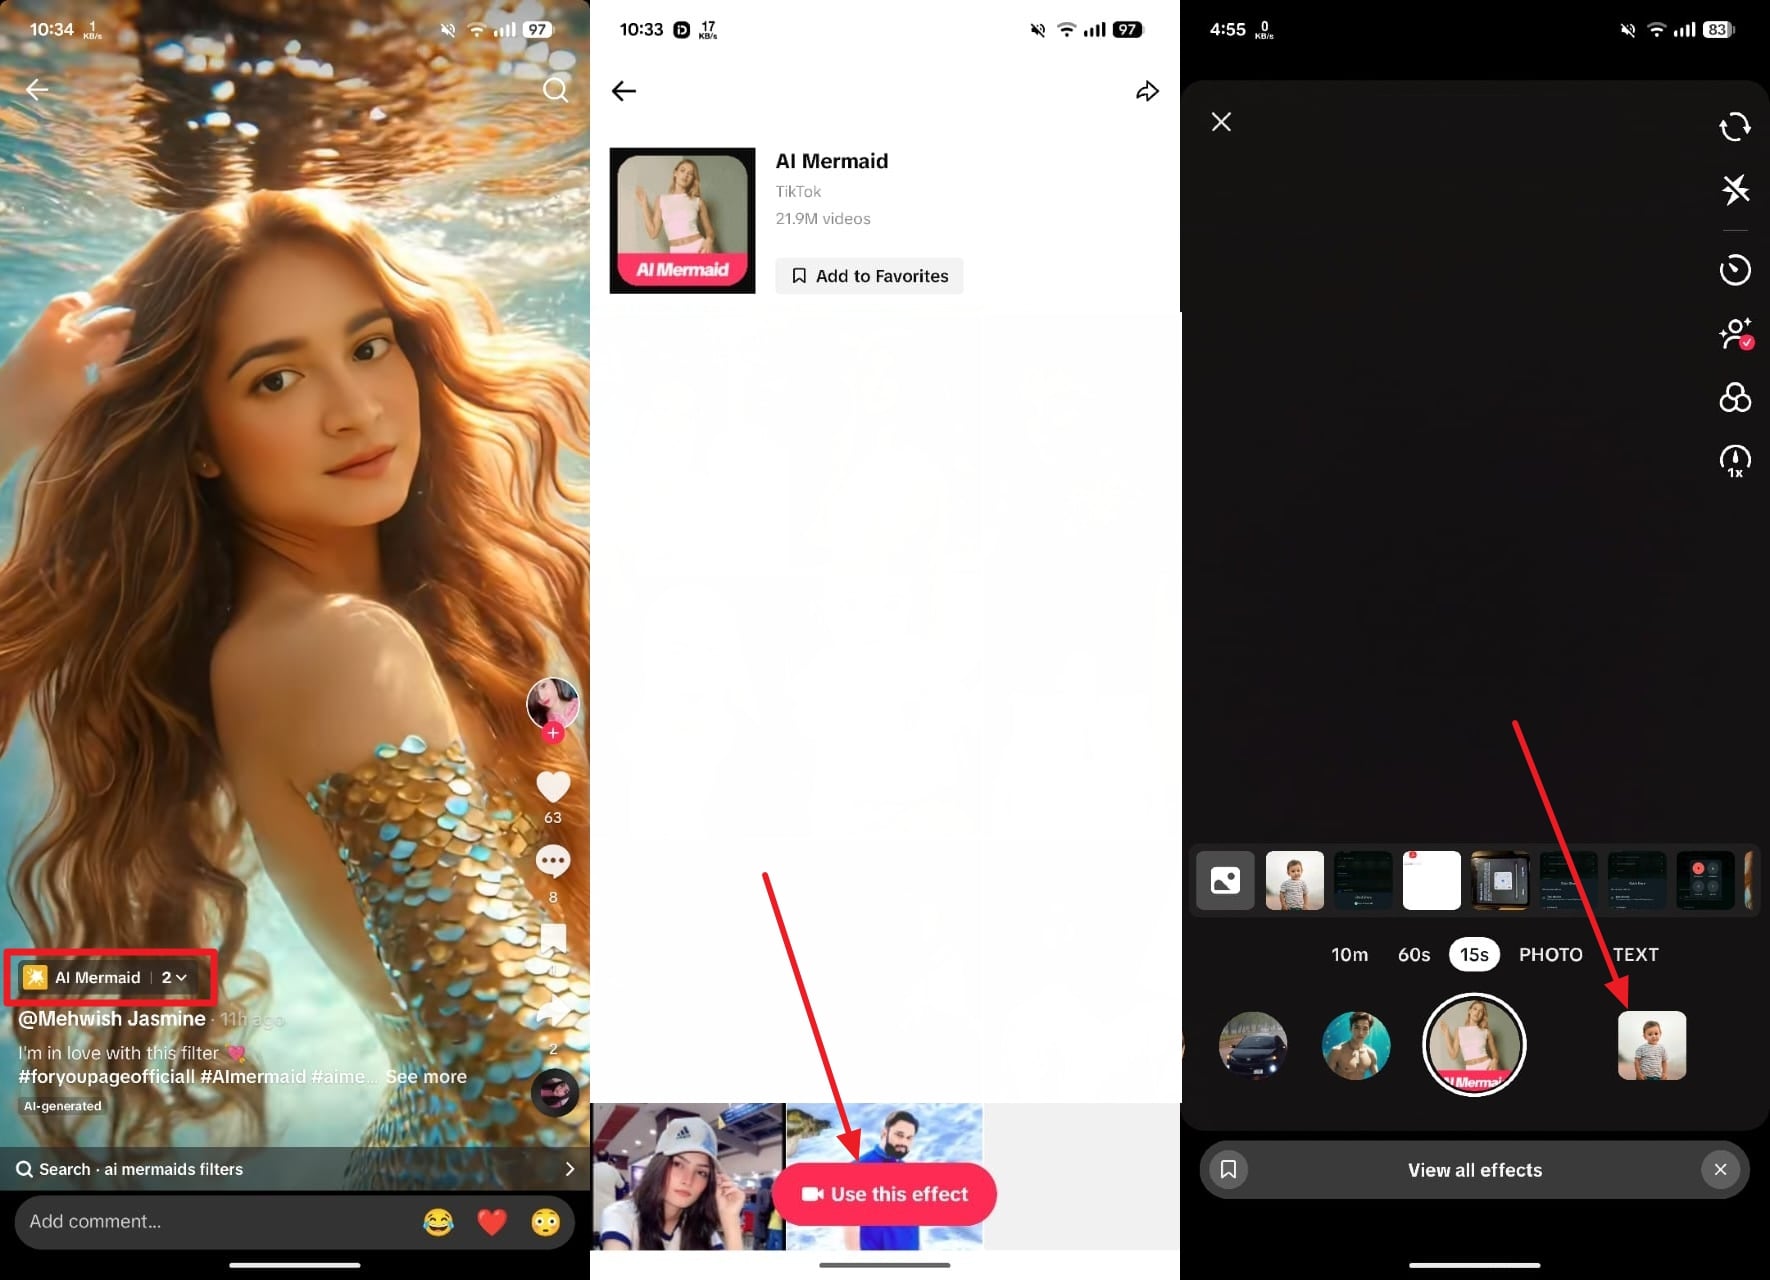This screenshot has height=1280, width=1770.
Task: Select the shirtless man effect circle
Action: click(1356, 1045)
